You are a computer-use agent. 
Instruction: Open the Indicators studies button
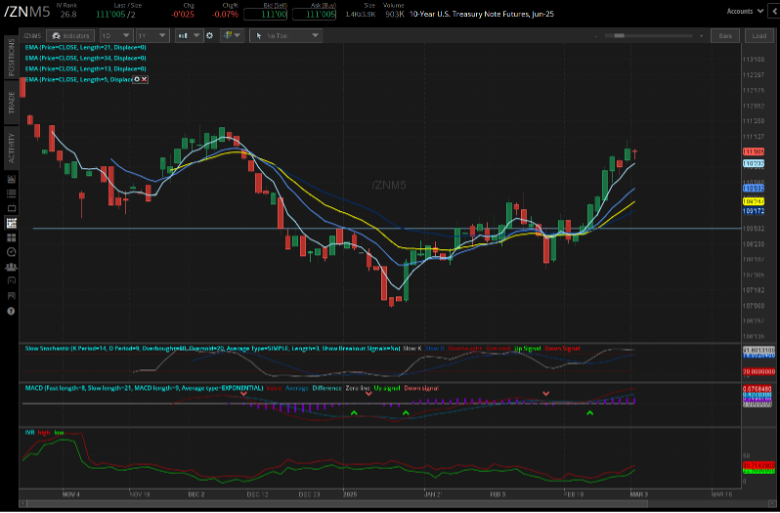tap(70, 36)
